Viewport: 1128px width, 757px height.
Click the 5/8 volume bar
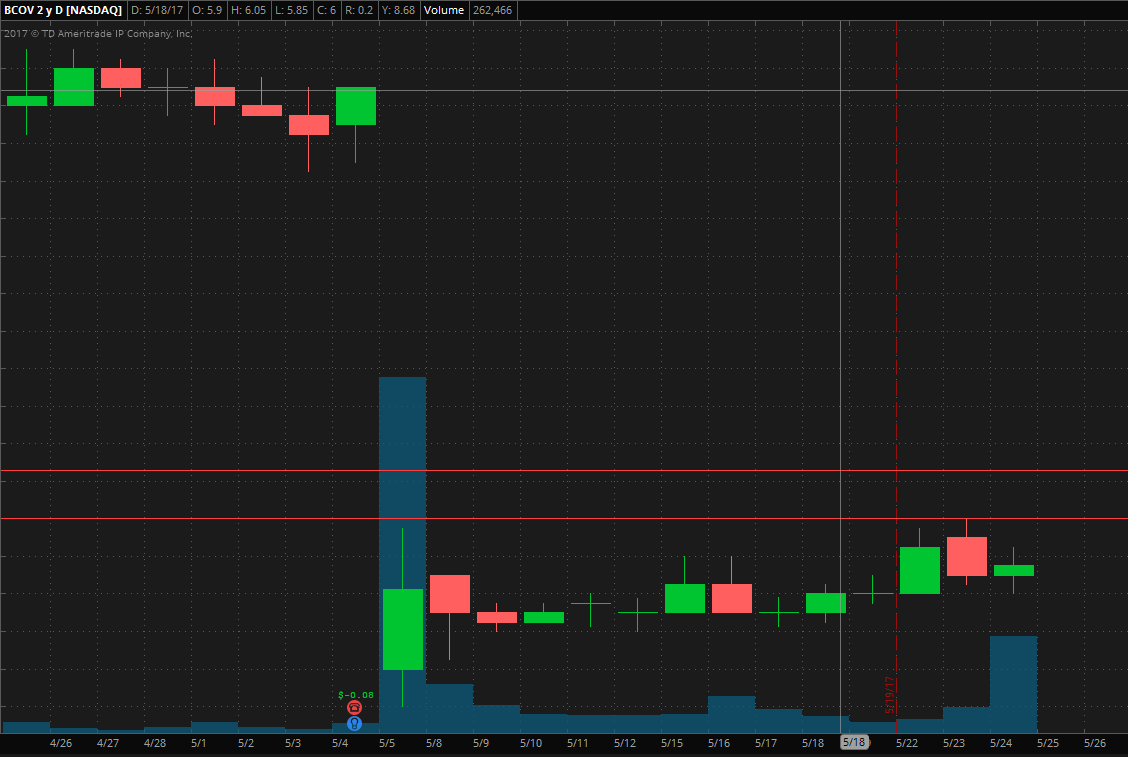point(450,708)
